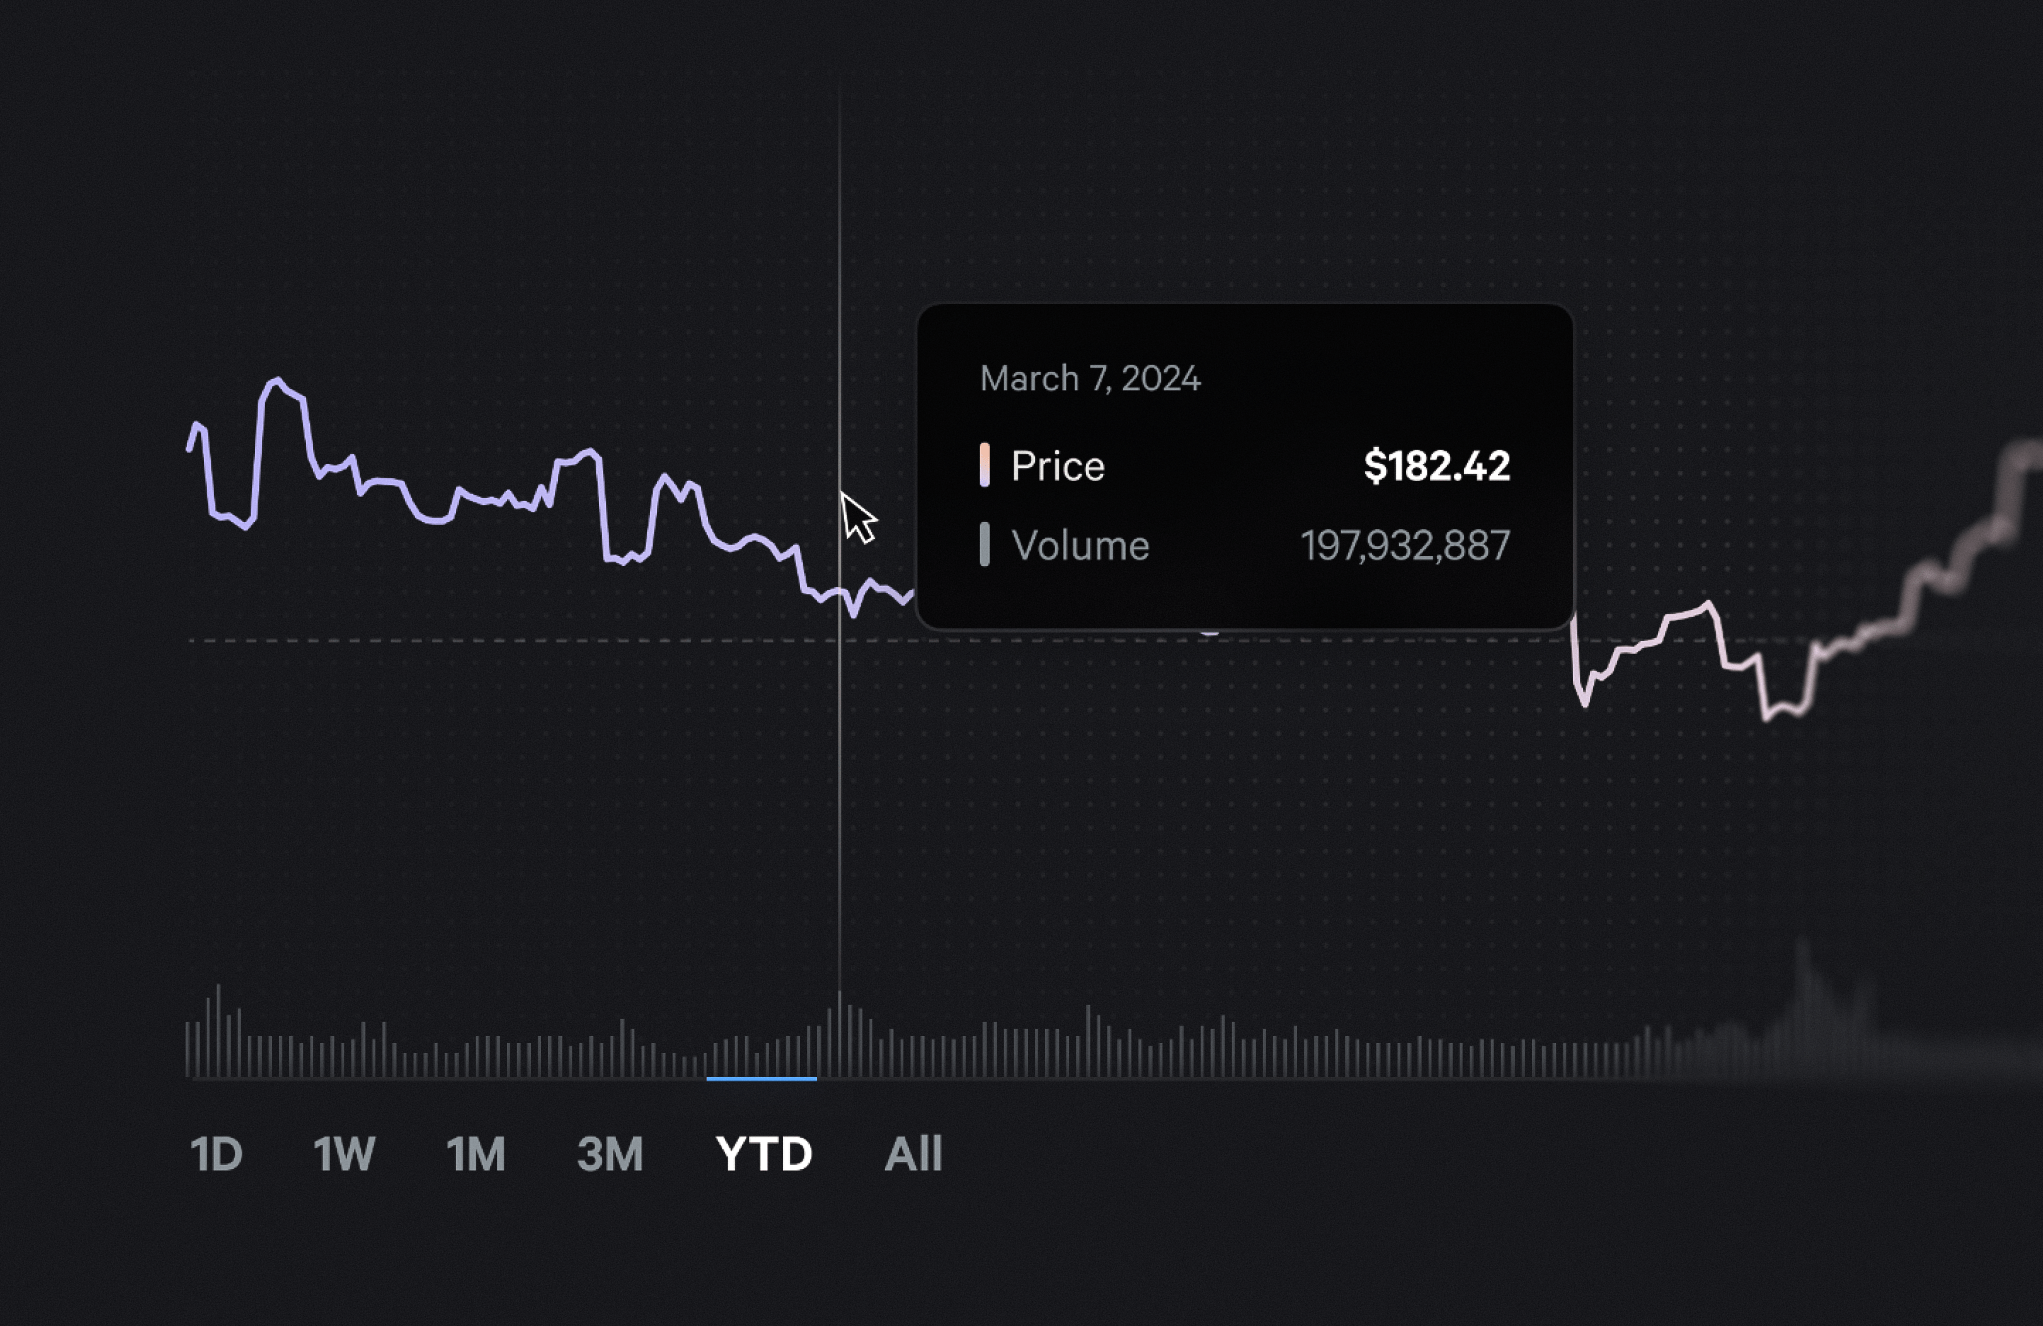The width and height of the screenshot is (2043, 1326).
Task: Click the March 7, 2024 tooltip date
Action: click(1090, 379)
